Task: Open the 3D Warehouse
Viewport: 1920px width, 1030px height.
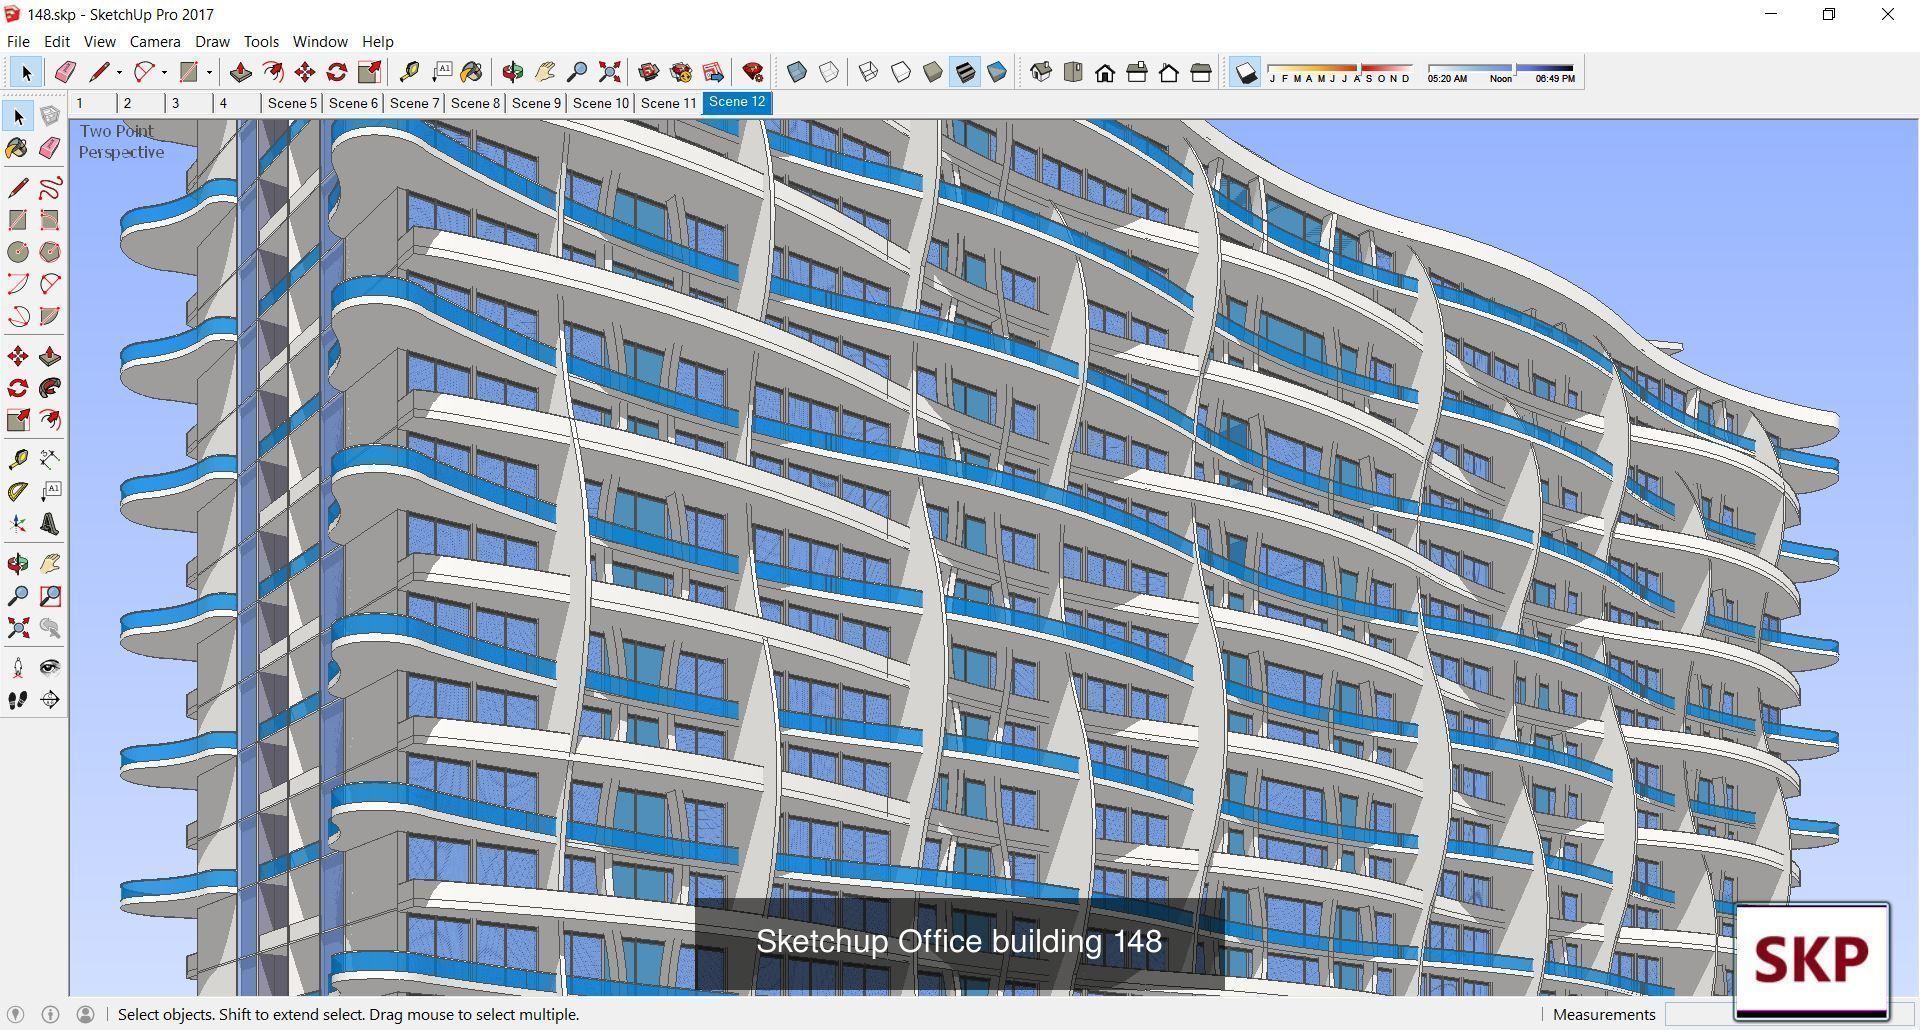Action: (x=649, y=72)
